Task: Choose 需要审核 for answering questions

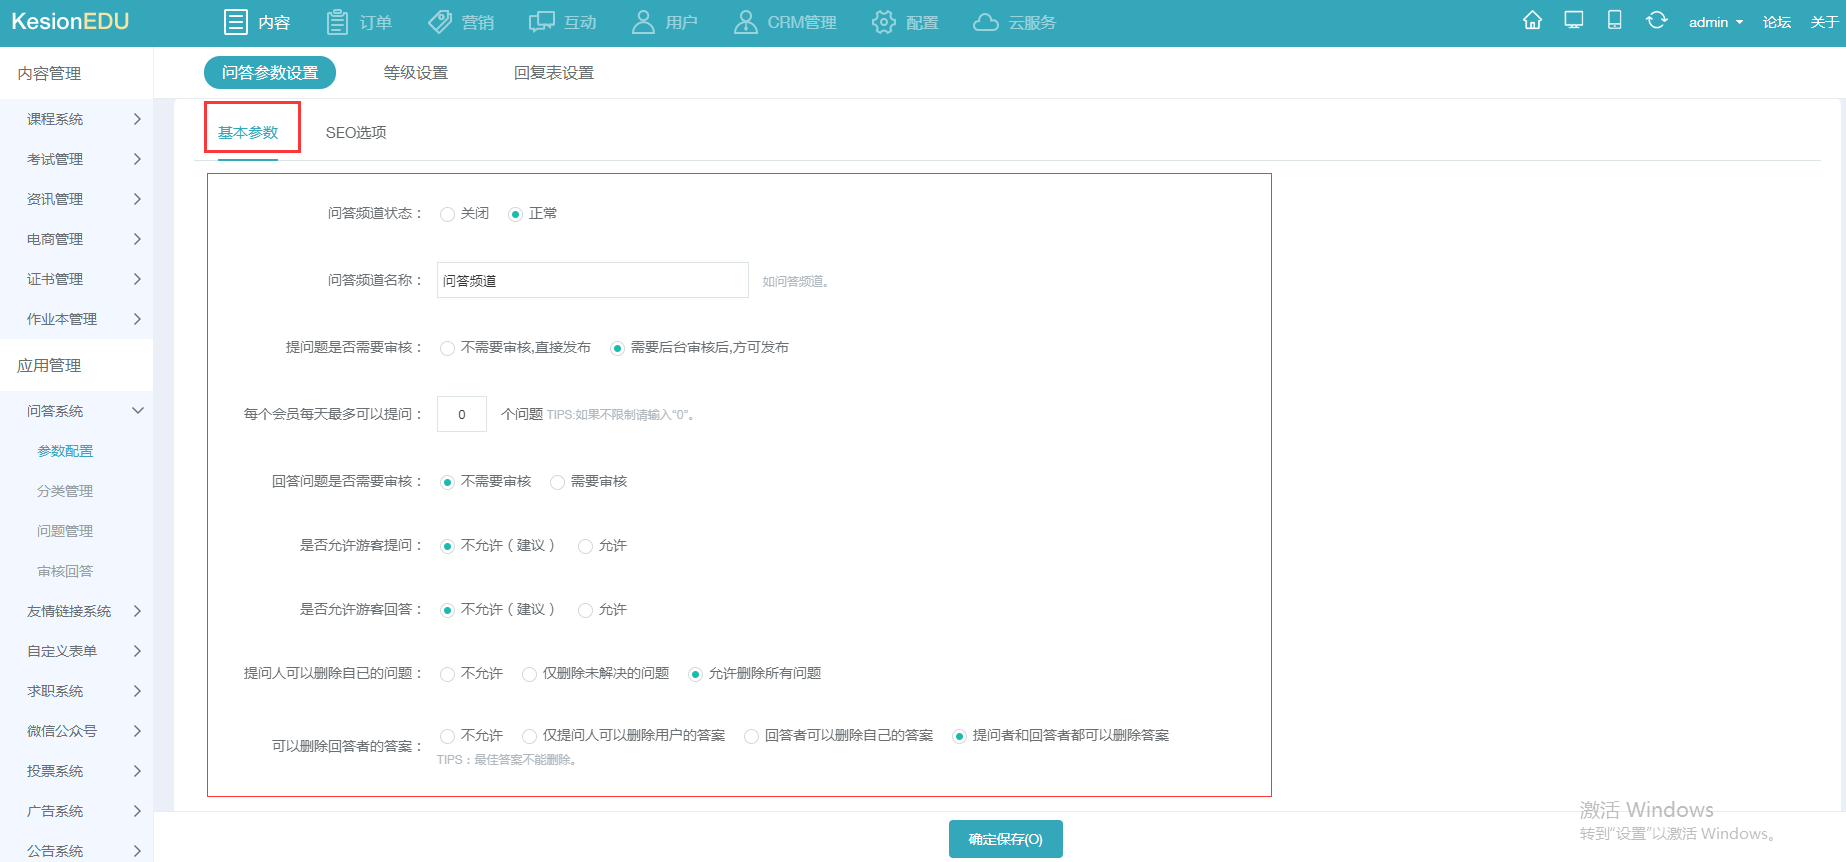Action: click(x=557, y=482)
